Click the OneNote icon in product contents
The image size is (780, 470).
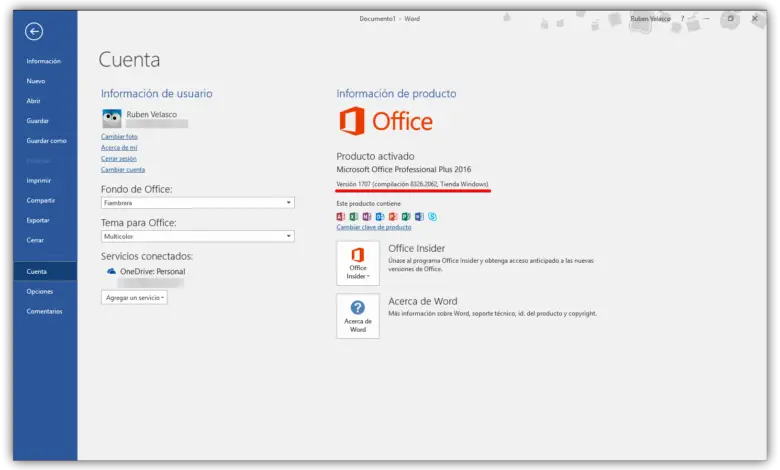point(367,216)
